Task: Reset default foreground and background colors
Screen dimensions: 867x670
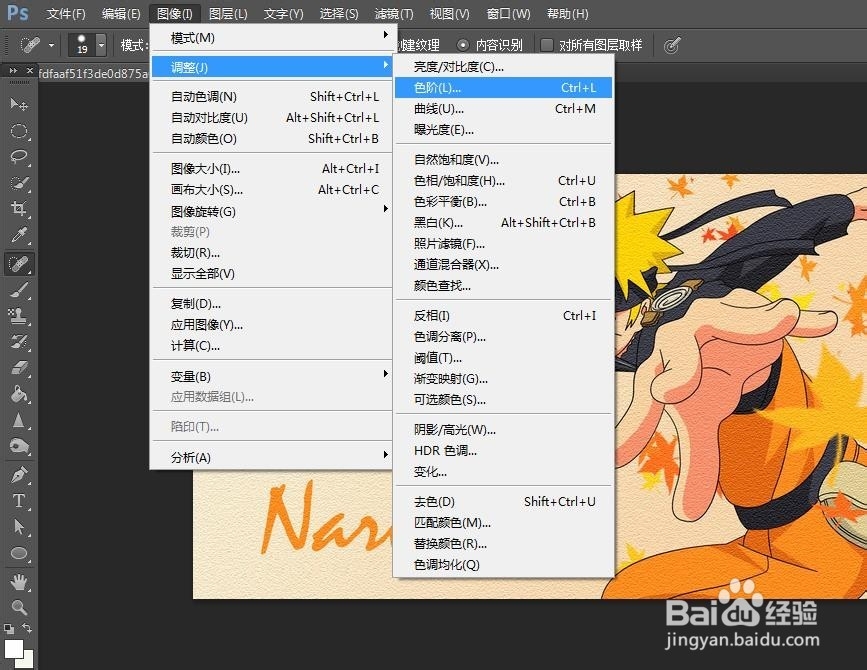Action: [x=9, y=629]
